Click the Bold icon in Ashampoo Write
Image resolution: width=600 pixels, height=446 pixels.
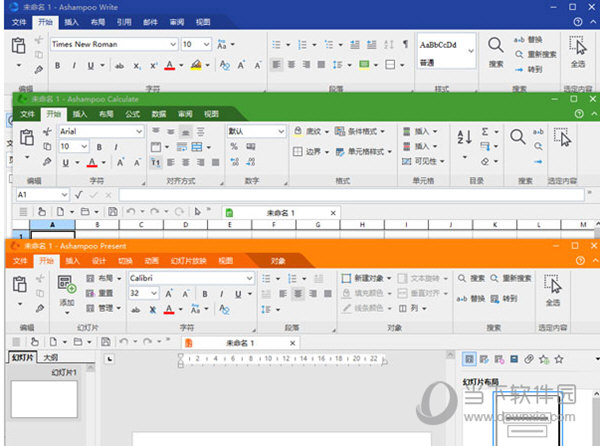coord(58,66)
